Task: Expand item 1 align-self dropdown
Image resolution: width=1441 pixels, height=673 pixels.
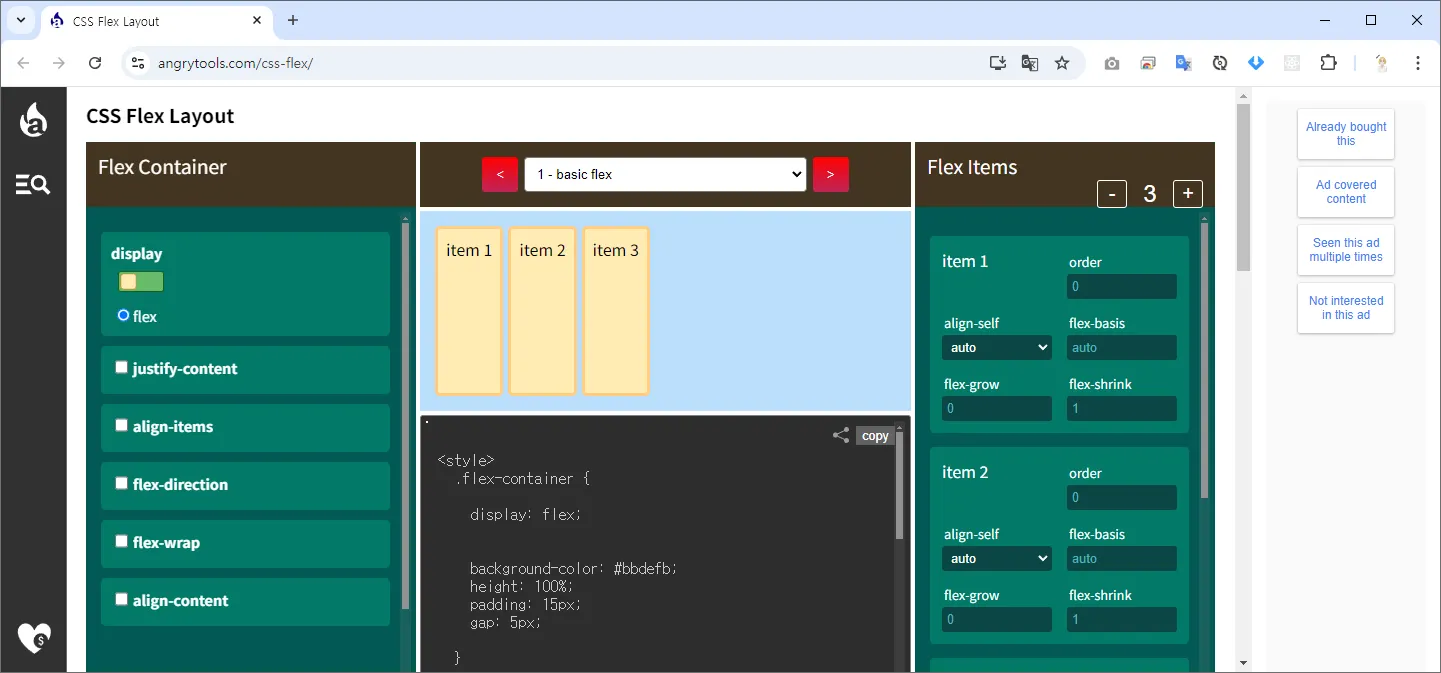Action: (x=997, y=348)
